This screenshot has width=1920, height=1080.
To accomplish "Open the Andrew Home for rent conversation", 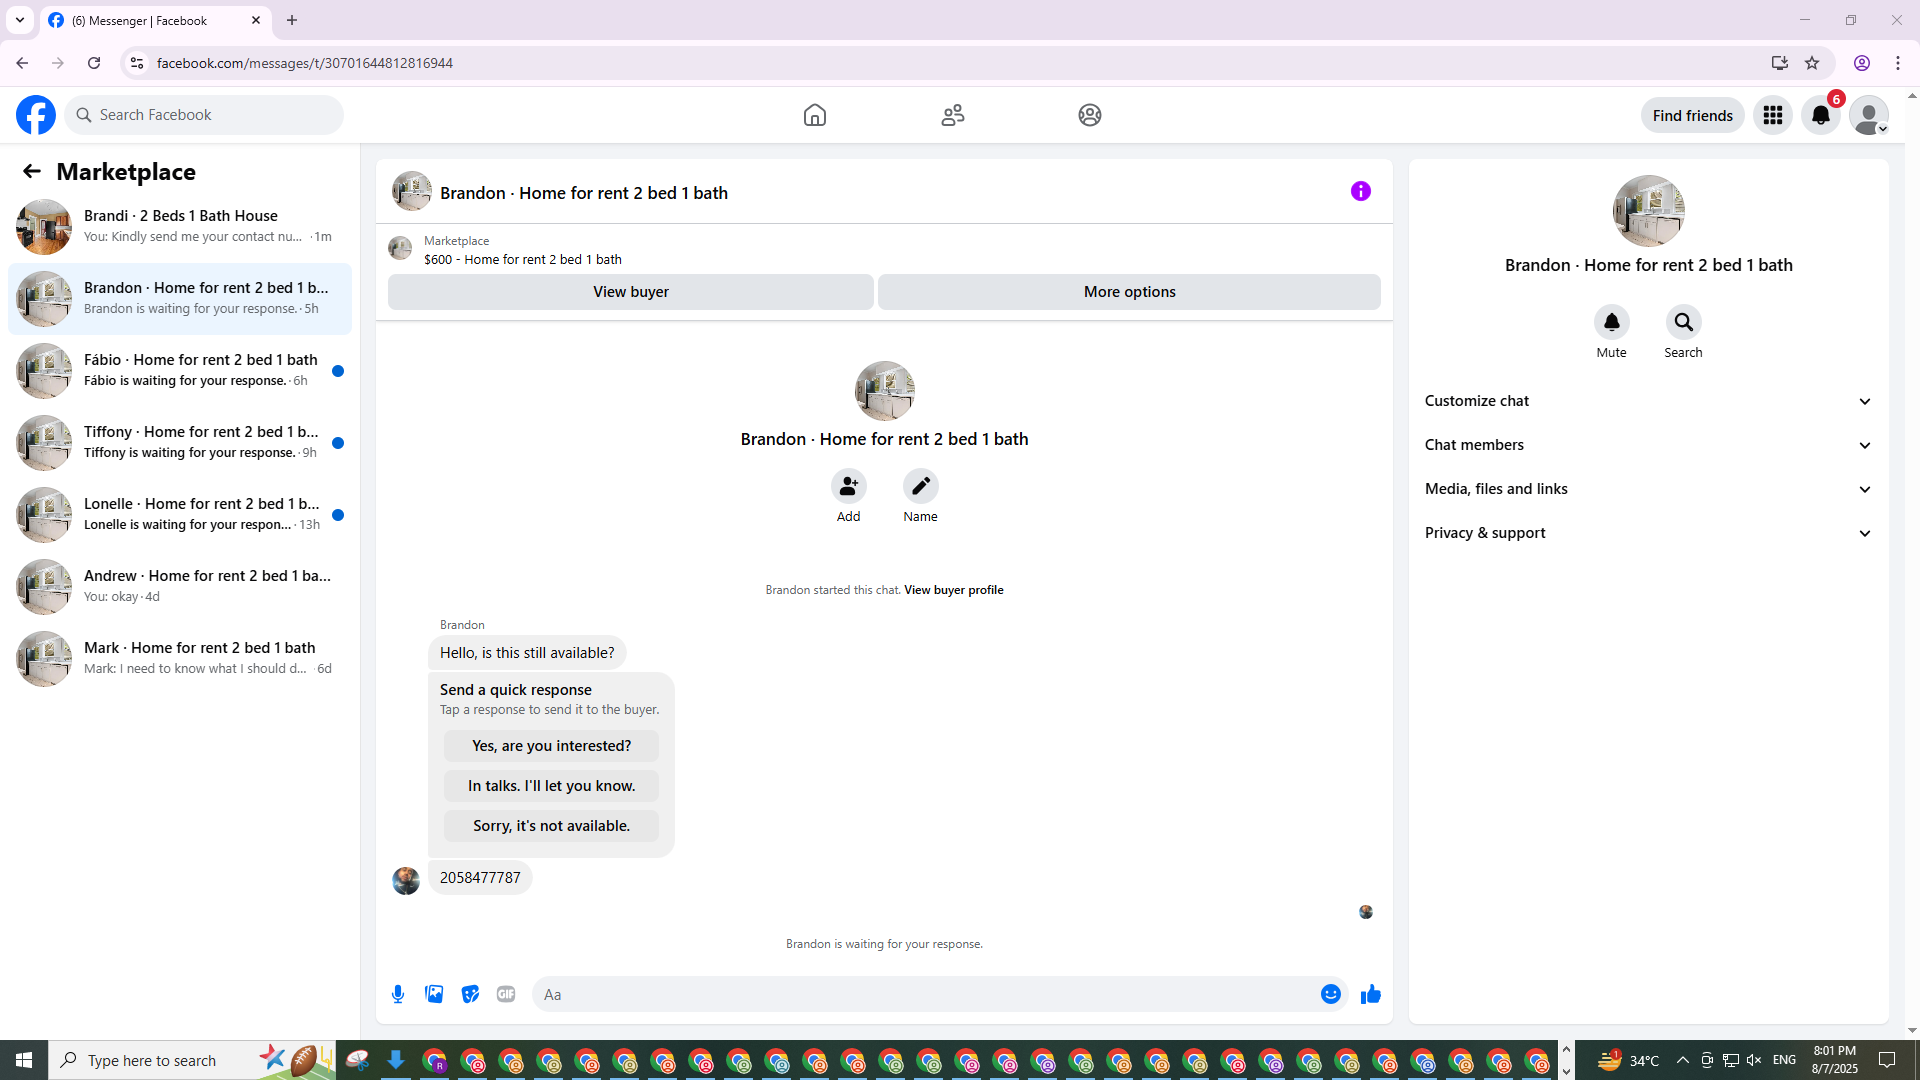I will (x=180, y=587).
